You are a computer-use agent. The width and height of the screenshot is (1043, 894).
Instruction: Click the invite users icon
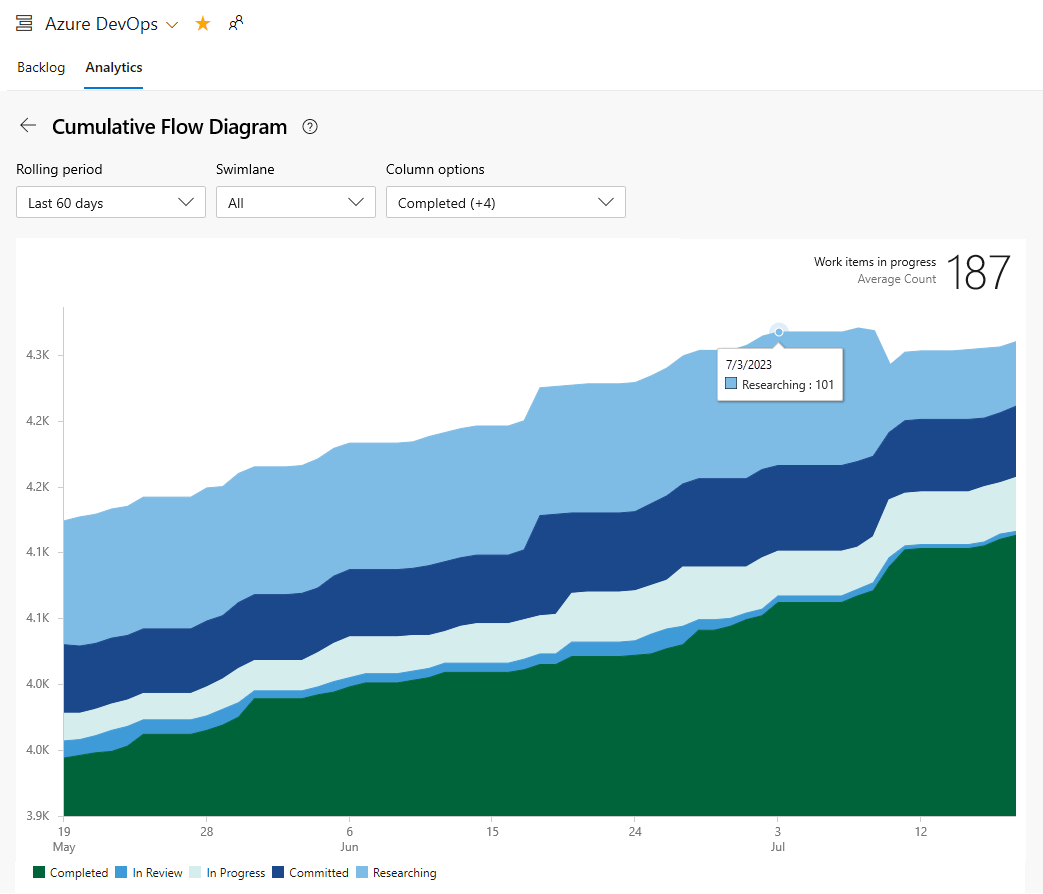pyautogui.click(x=236, y=23)
